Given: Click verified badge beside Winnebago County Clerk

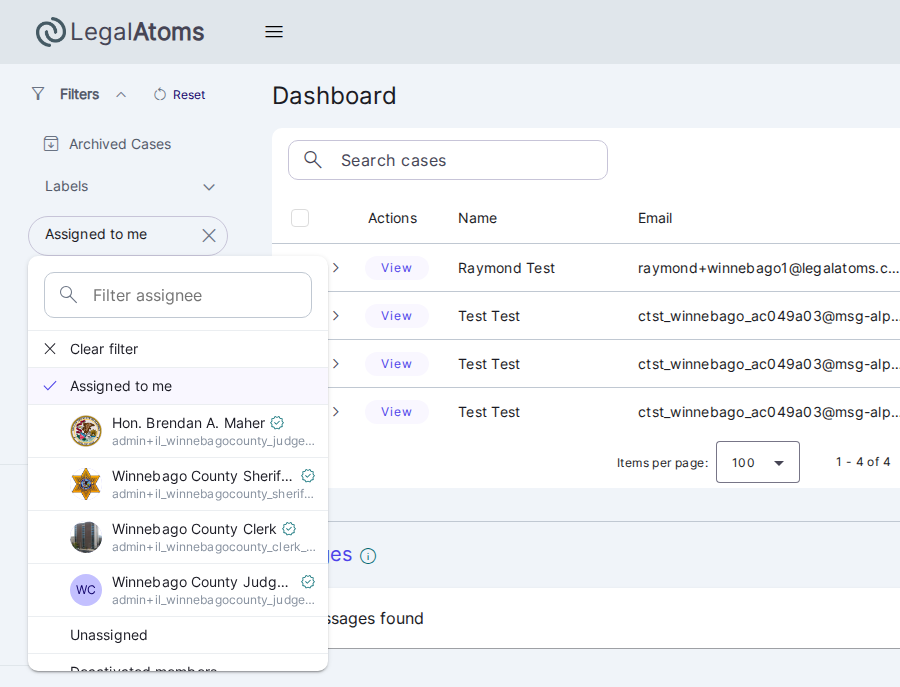Looking at the screenshot, I should coord(289,529).
